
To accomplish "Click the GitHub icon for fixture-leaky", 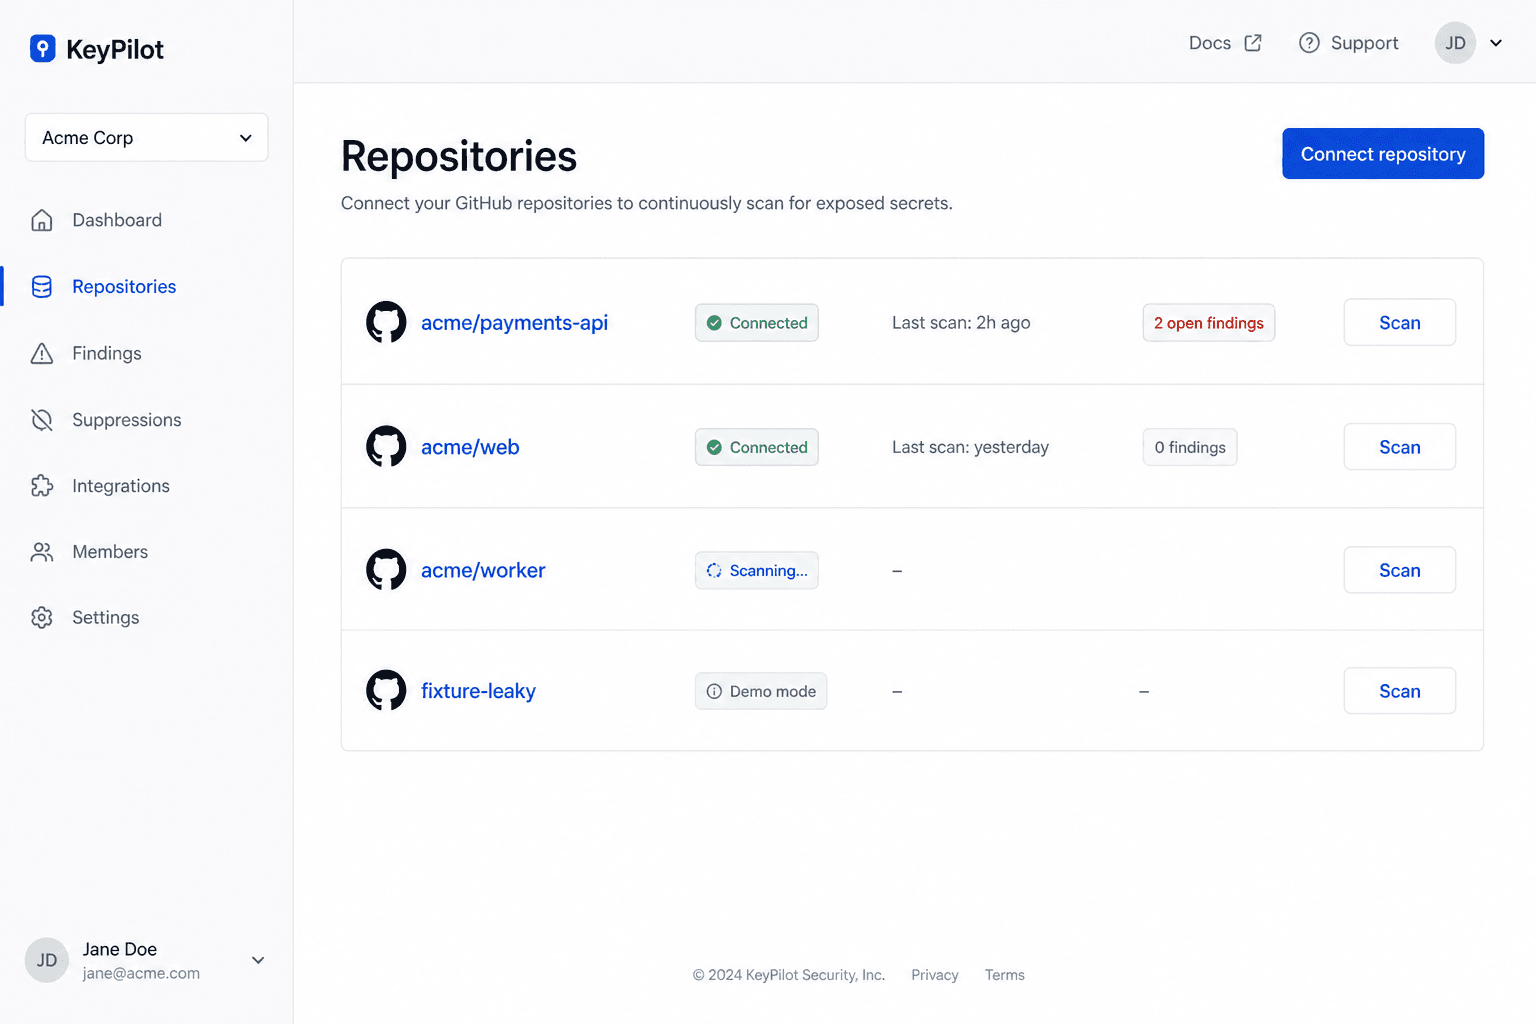I will point(386,690).
